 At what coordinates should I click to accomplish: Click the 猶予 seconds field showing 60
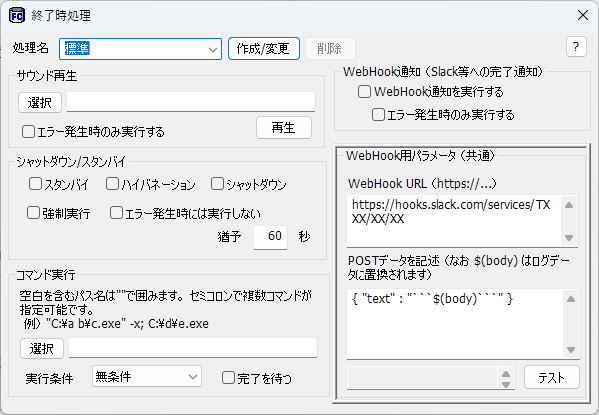click(270, 237)
